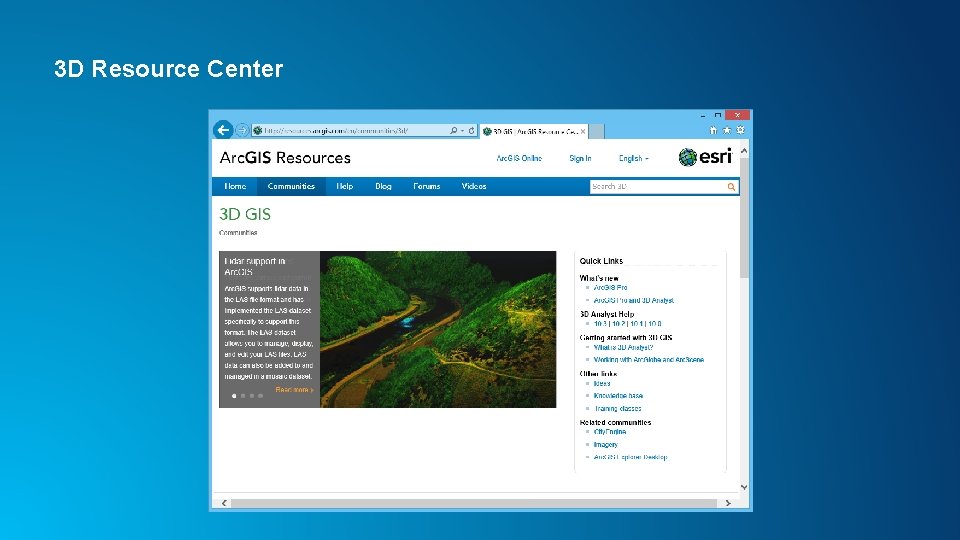Open the Blog navigation item
This screenshot has height=540, width=960.
[383, 186]
